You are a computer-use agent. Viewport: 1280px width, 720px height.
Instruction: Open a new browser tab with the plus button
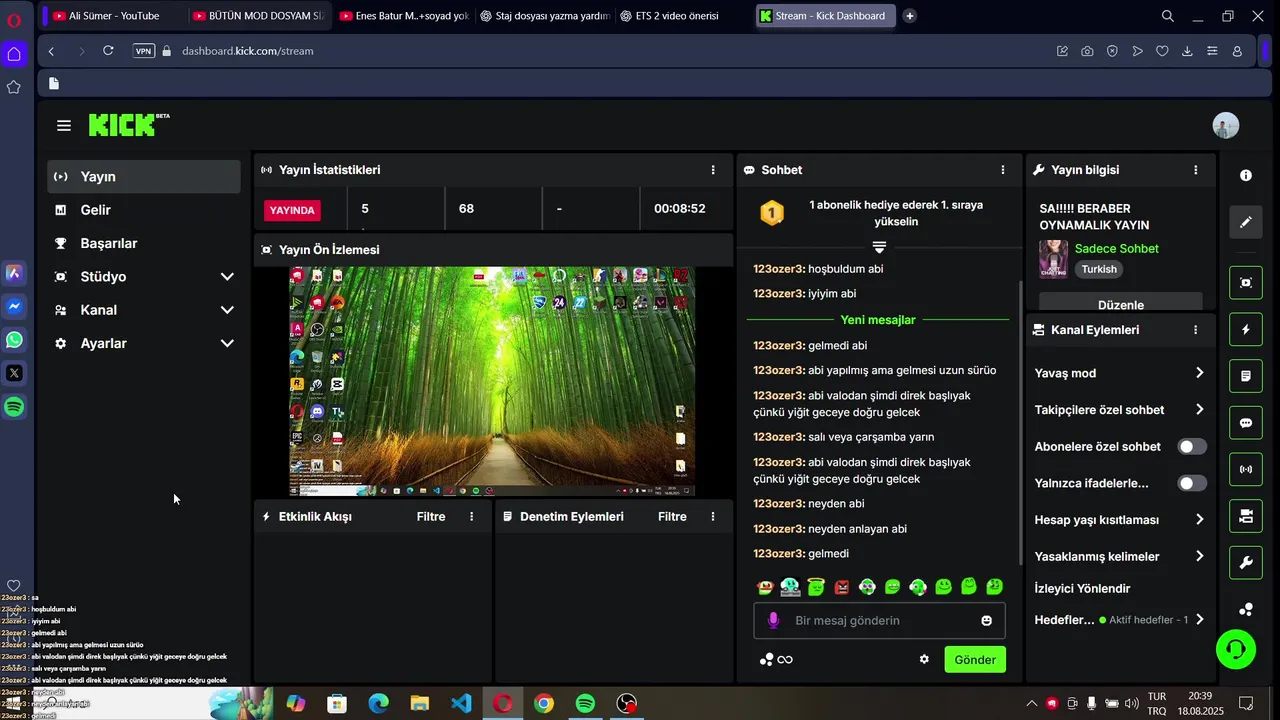click(909, 16)
